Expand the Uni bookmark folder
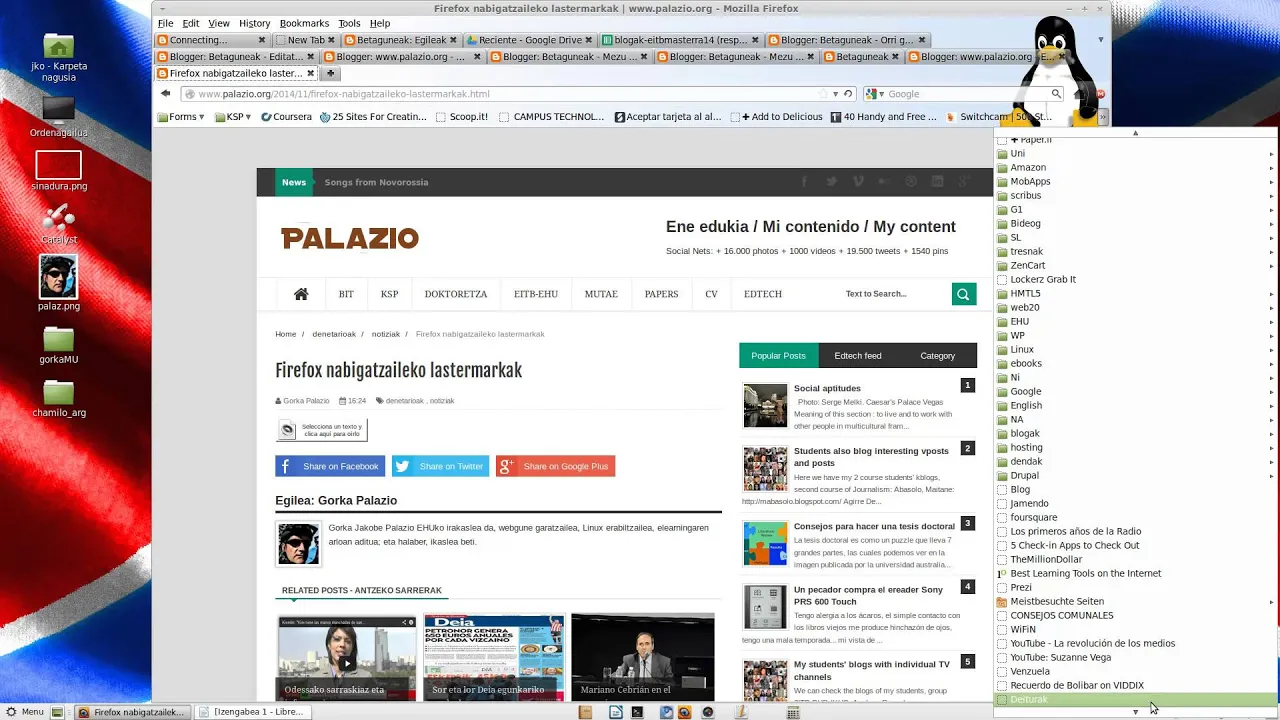 (1134, 154)
